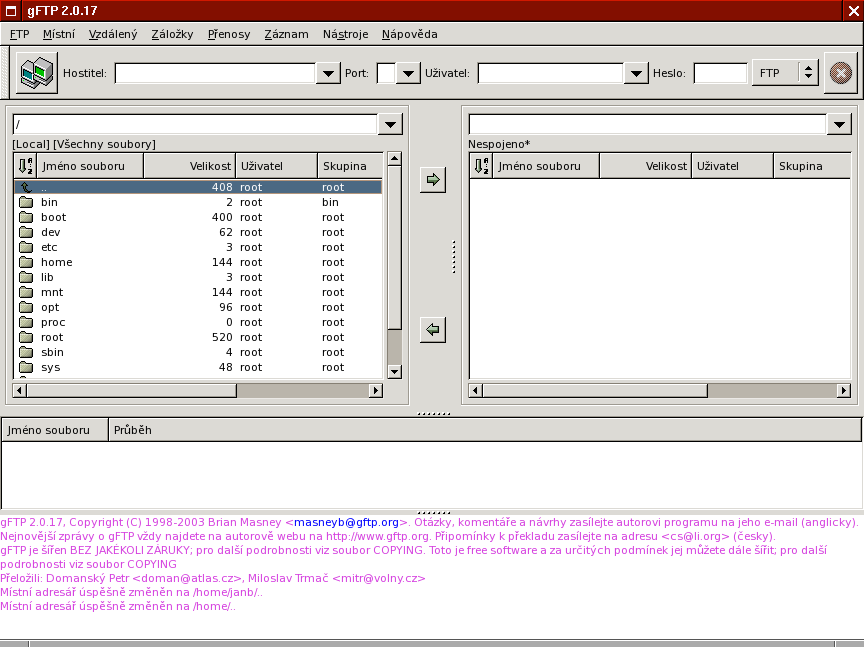The image size is (864, 647).
Task: Click the 'bin' group value in bin row
Action: click(331, 202)
